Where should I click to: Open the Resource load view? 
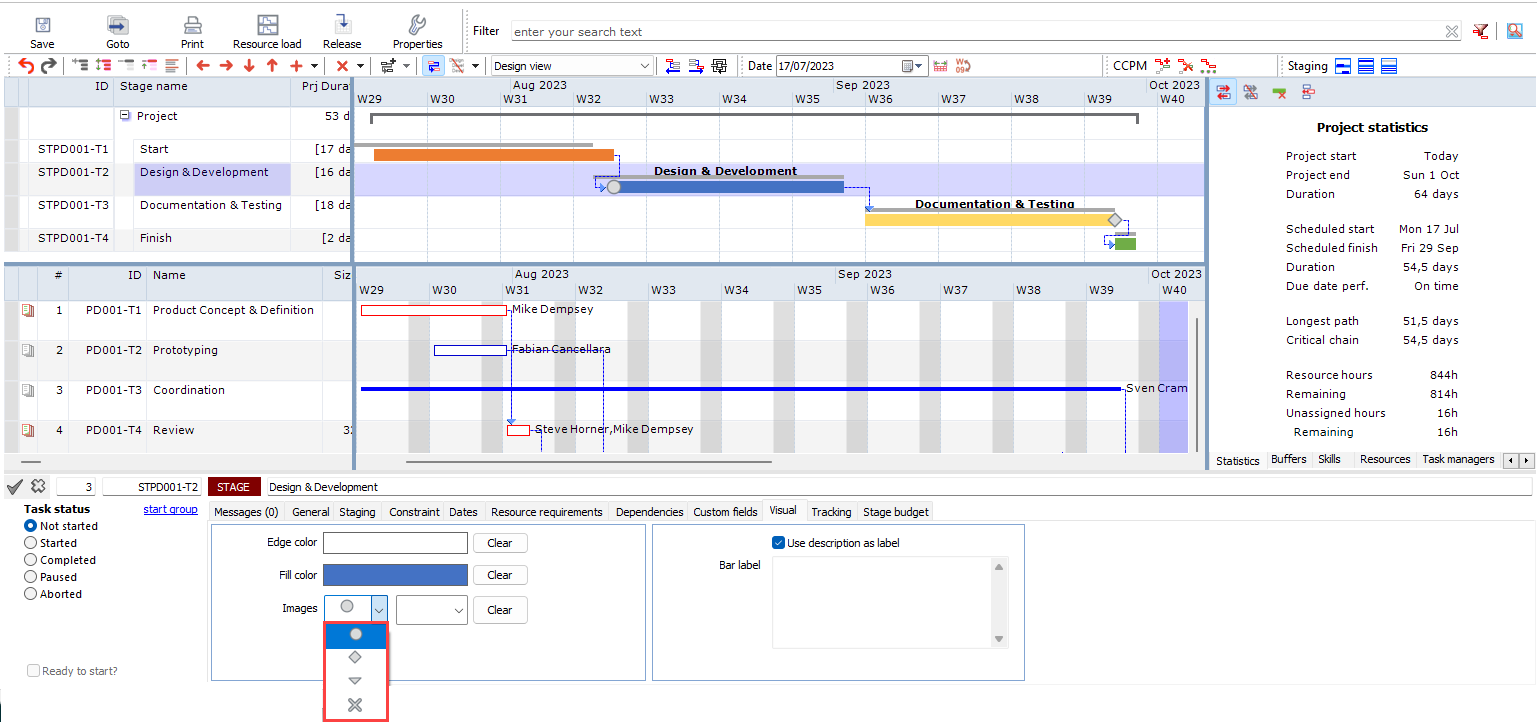click(x=267, y=25)
